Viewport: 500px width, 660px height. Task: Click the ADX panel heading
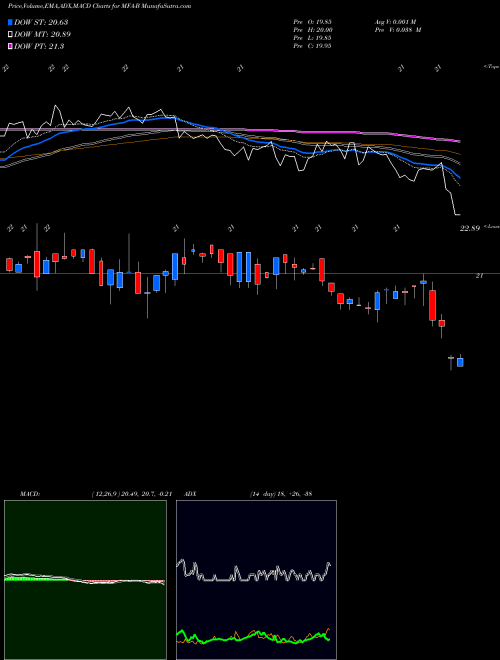tap(190, 494)
